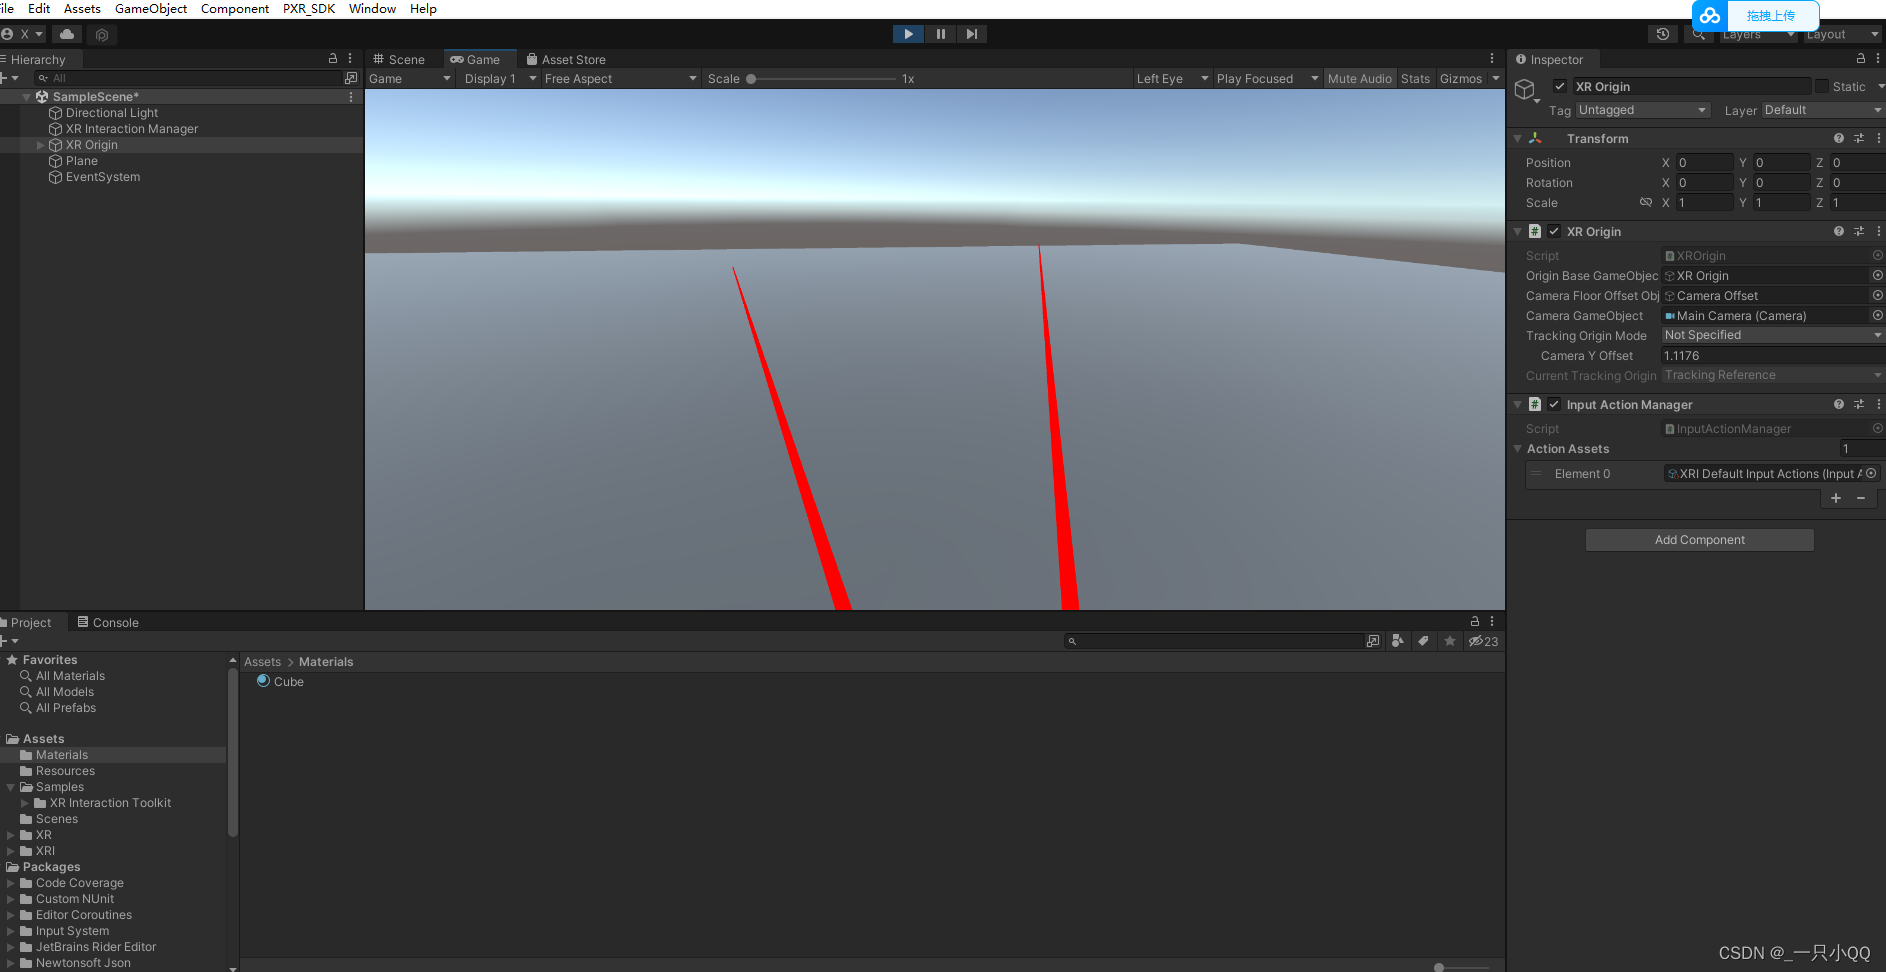
Task: Toggle the Static checkbox
Action: click(x=1821, y=87)
